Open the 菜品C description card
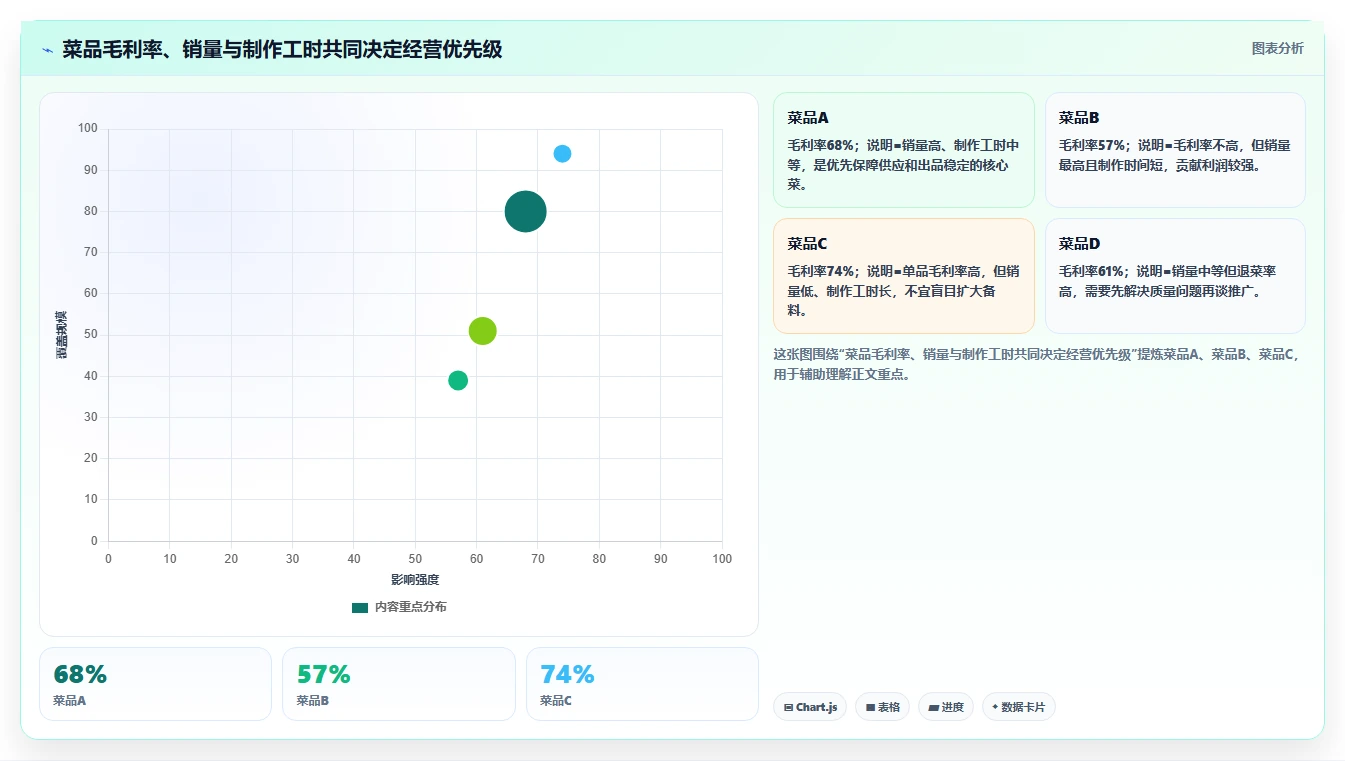The width and height of the screenshot is (1345, 761). (x=904, y=276)
